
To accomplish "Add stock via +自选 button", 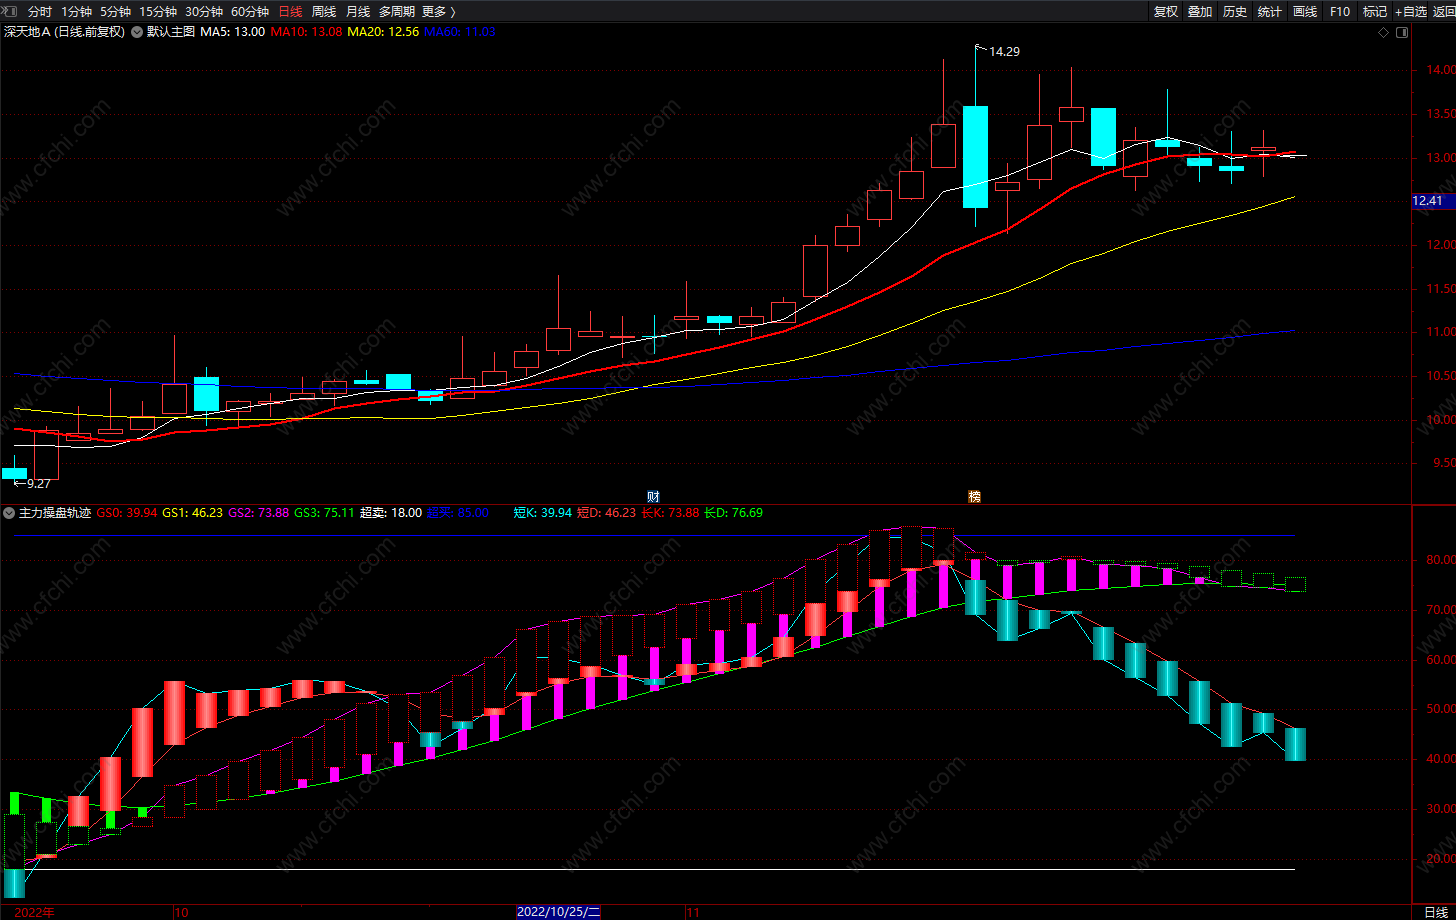I will tap(1411, 12).
